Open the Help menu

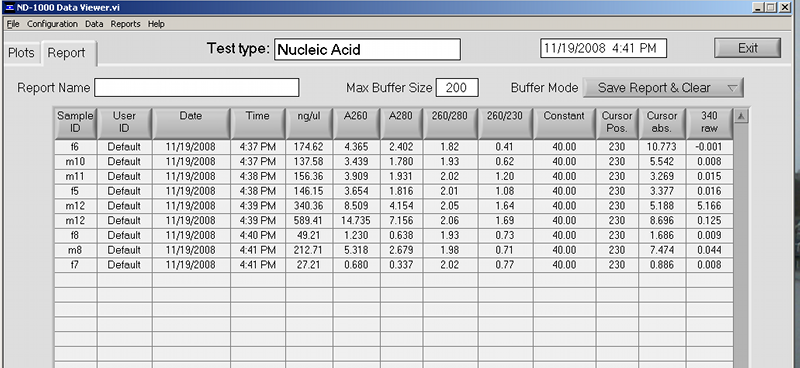[x=156, y=24]
